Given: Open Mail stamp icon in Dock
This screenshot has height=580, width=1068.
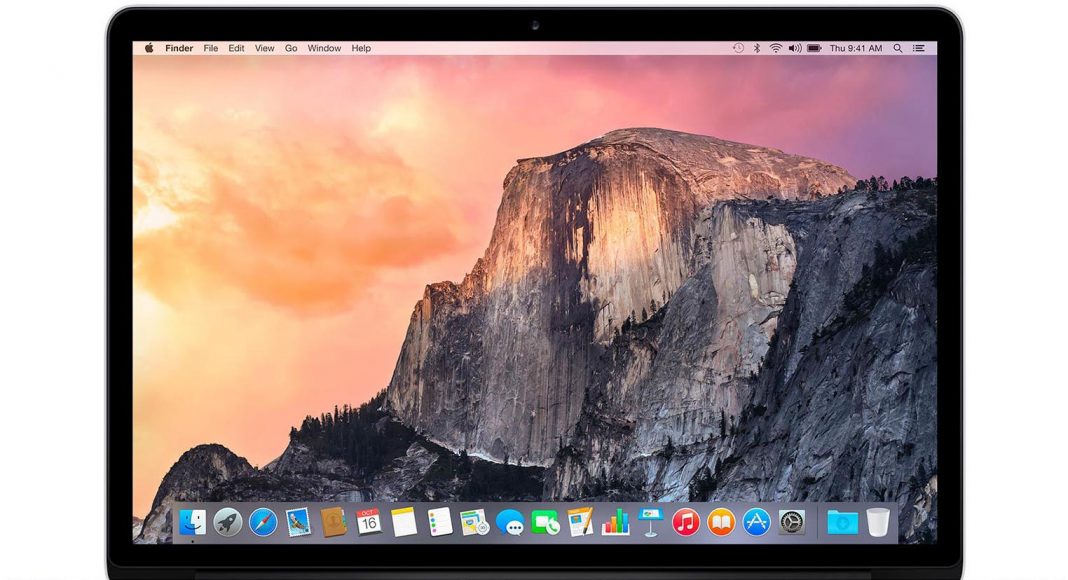Looking at the screenshot, I should pos(298,523).
